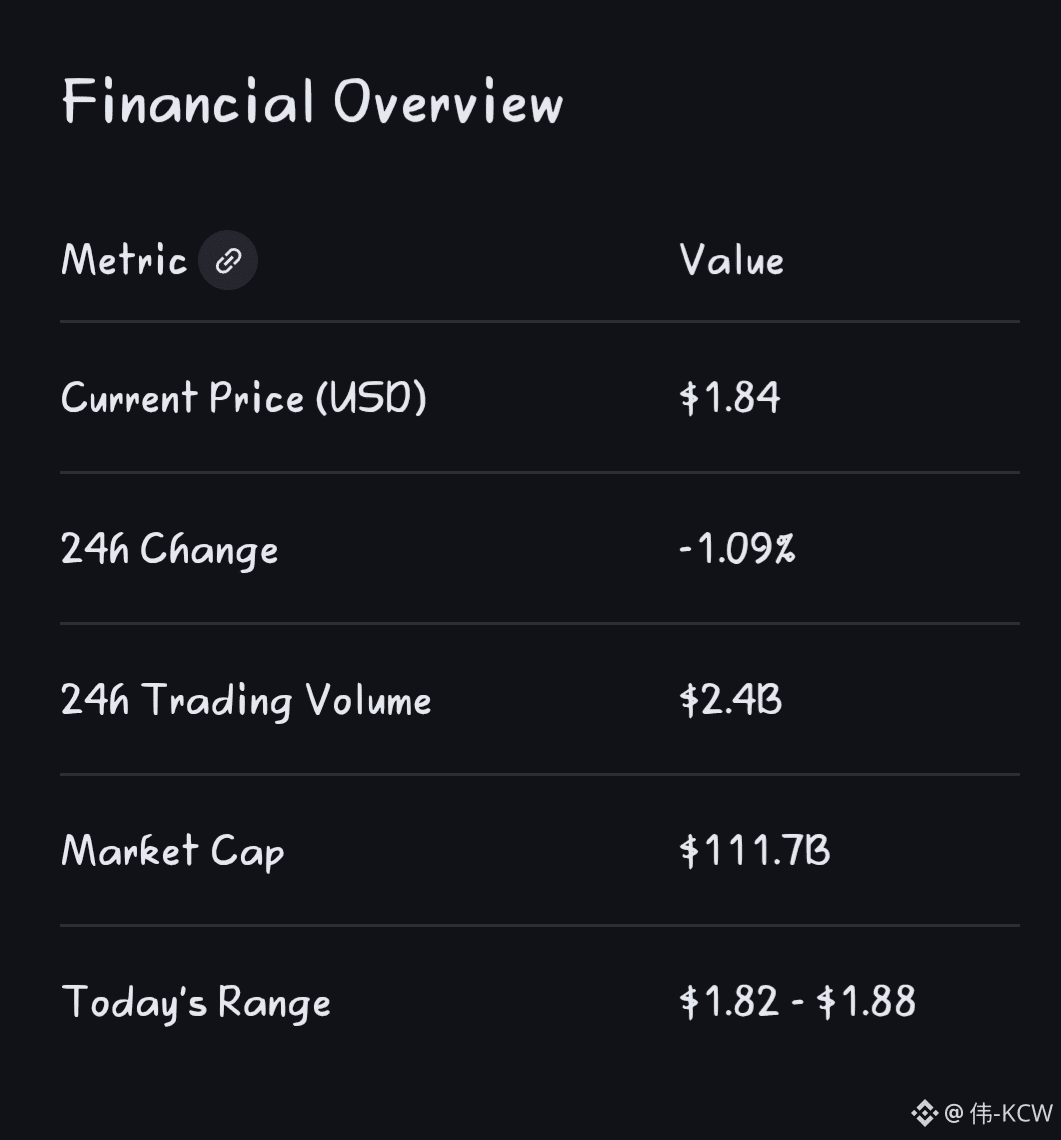Select the 24h Change row label

click(169, 550)
